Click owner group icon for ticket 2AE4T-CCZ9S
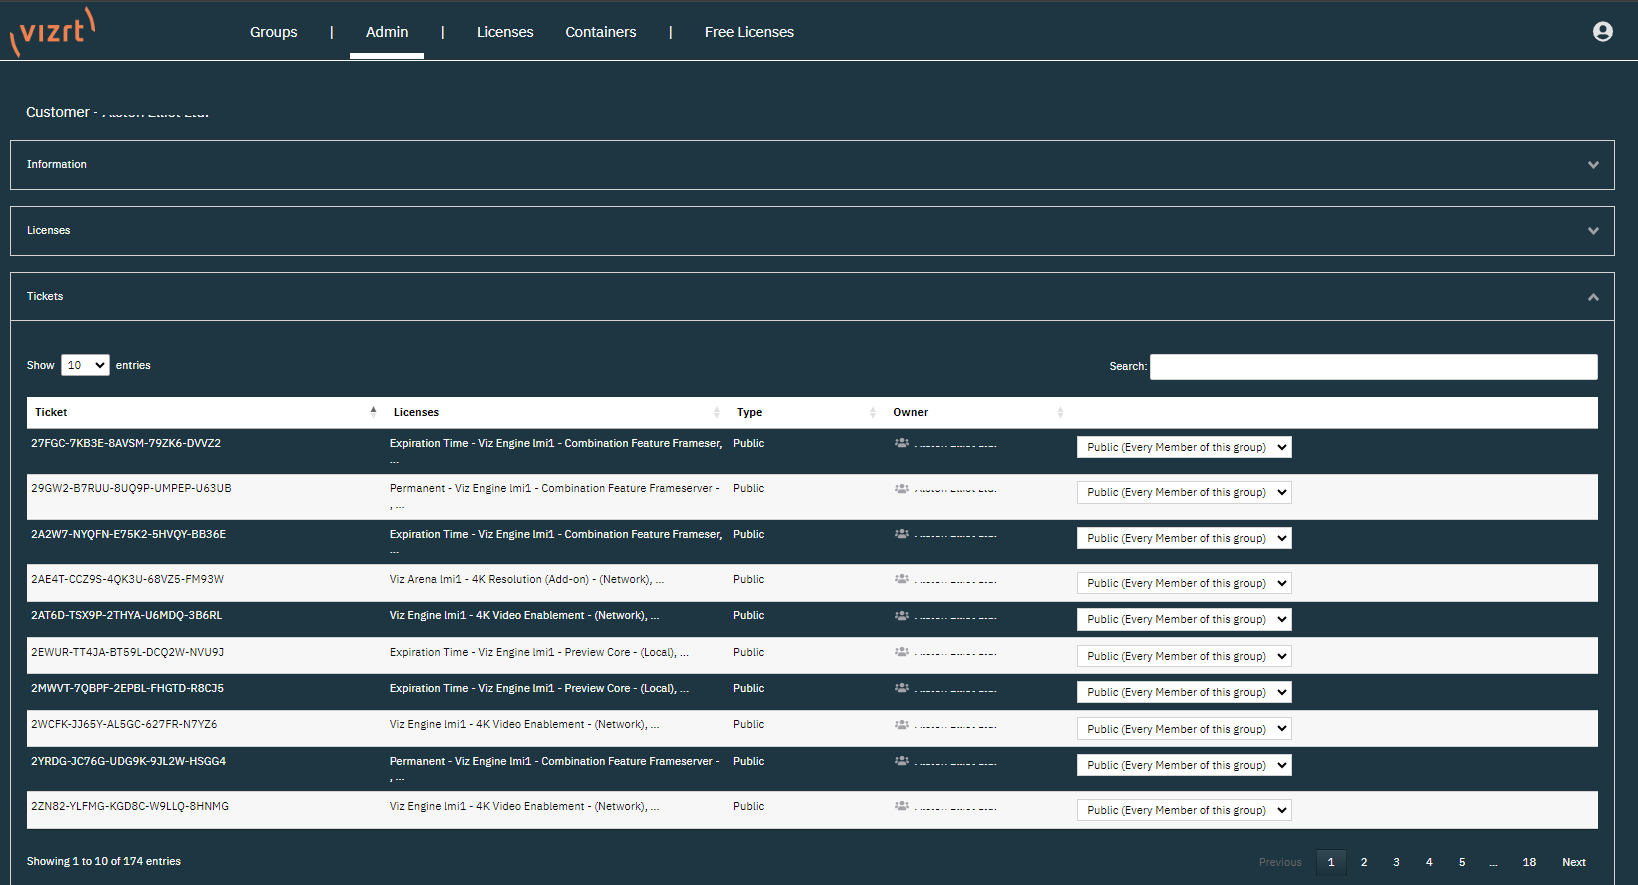1638x885 pixels. pos(901,579)
